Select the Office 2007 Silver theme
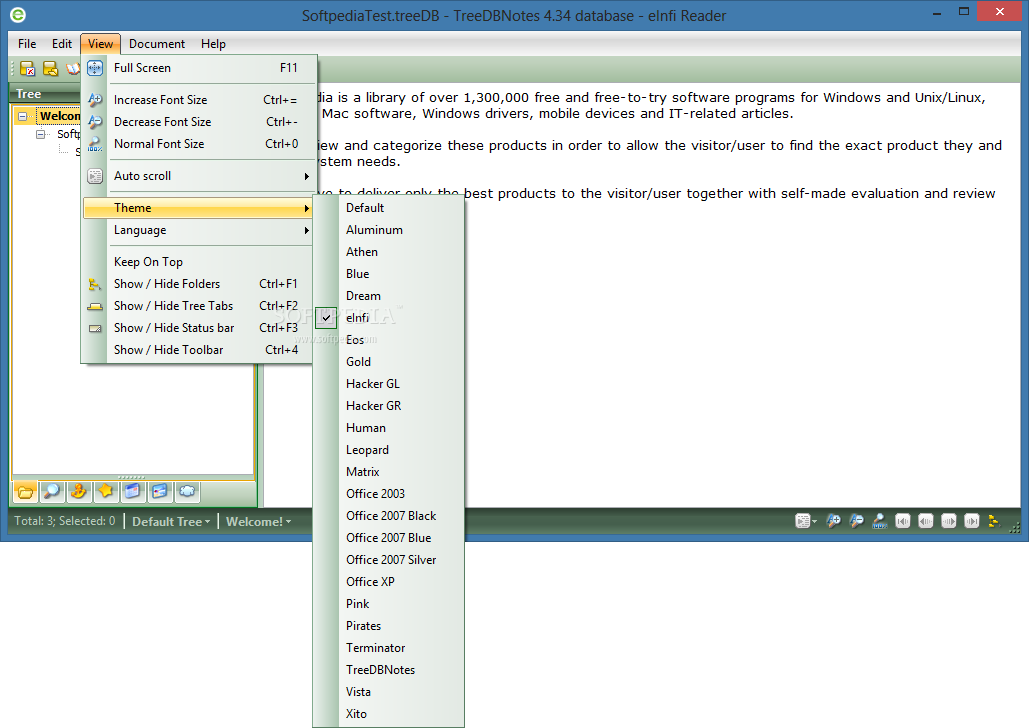 pyautogui.click(x=388, y=560)
